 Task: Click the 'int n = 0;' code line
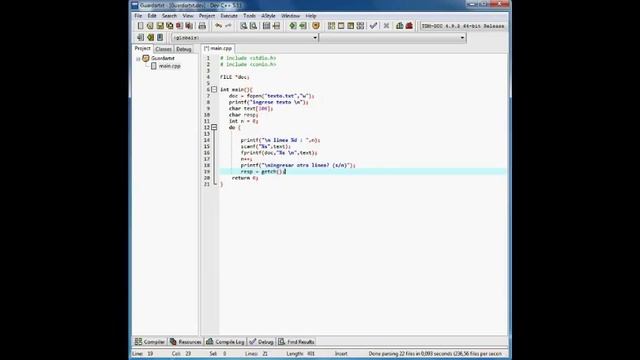click(243, 121)
